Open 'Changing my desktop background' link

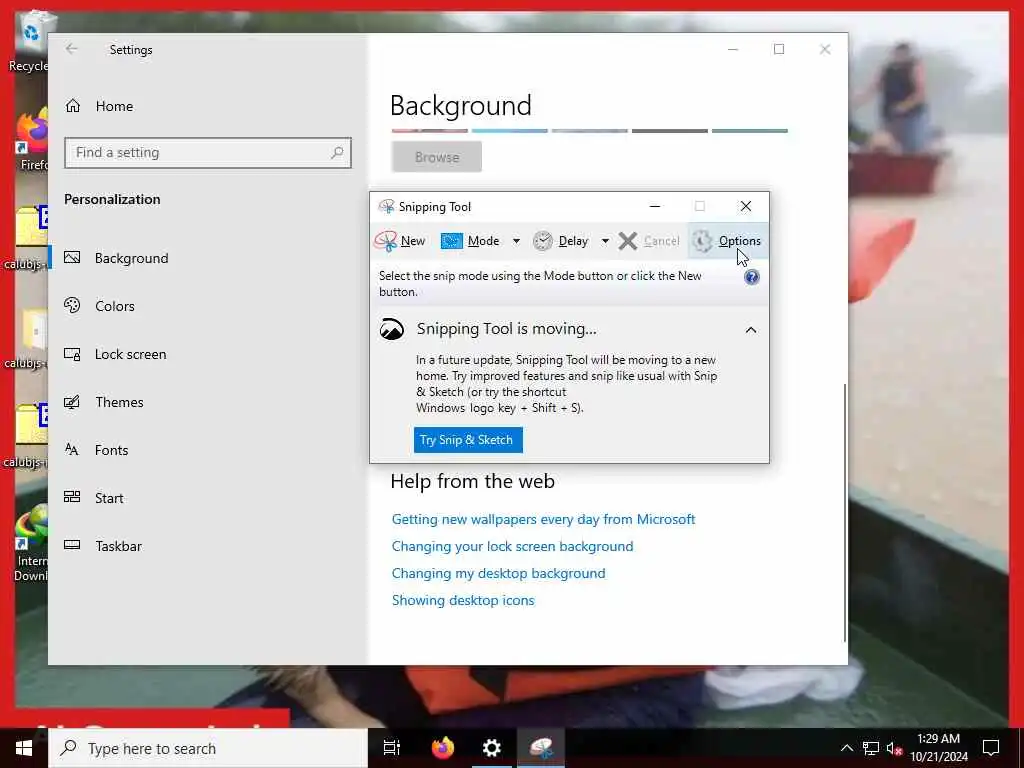click(498, 573)
